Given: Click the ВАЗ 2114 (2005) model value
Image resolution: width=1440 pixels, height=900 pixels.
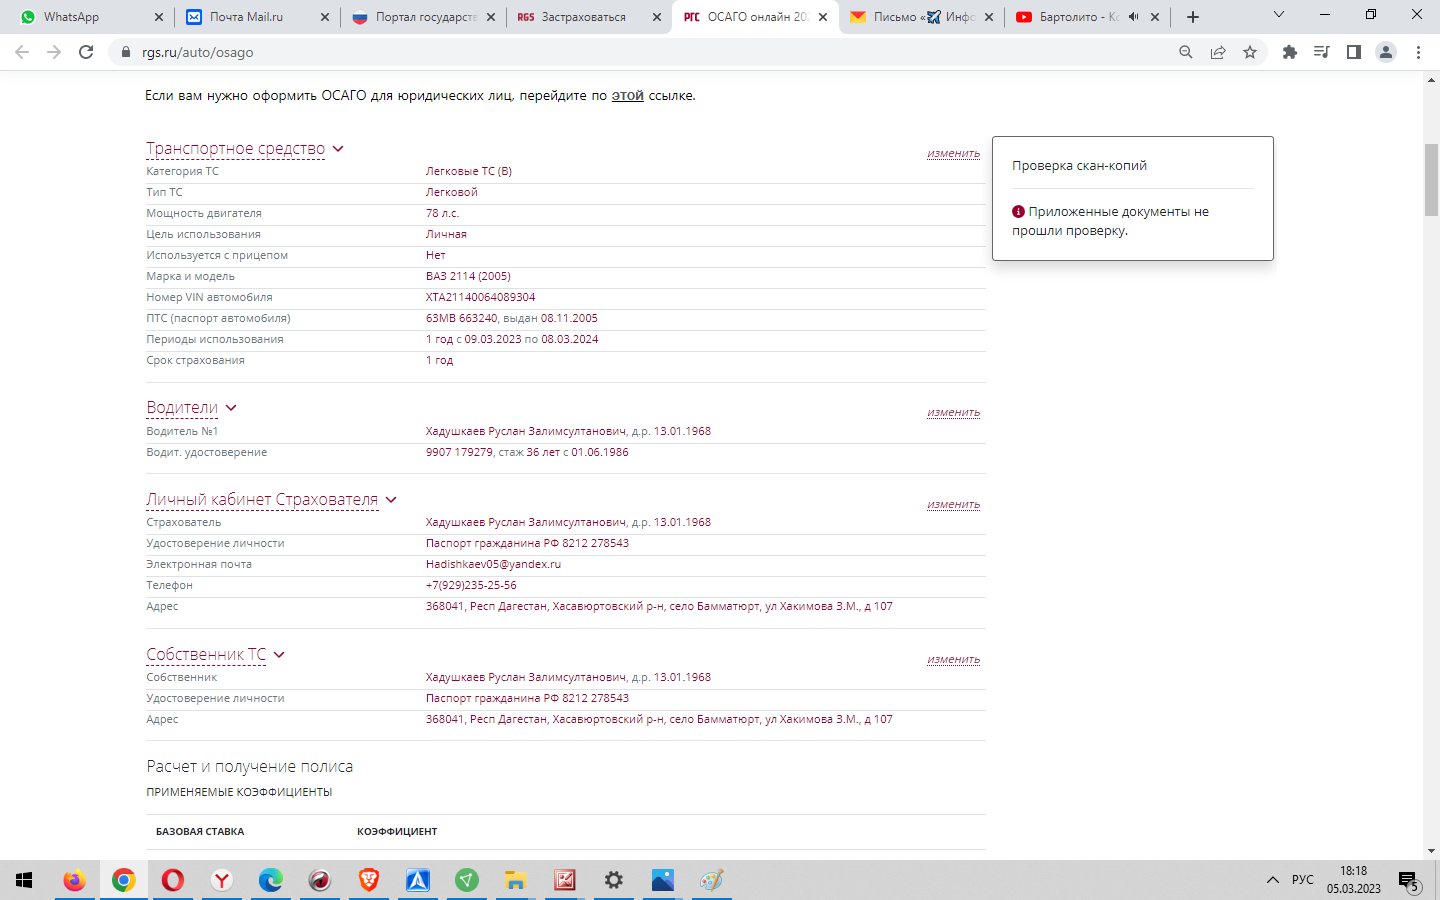Looking at the screenshot, I should (x=468, y=276).
